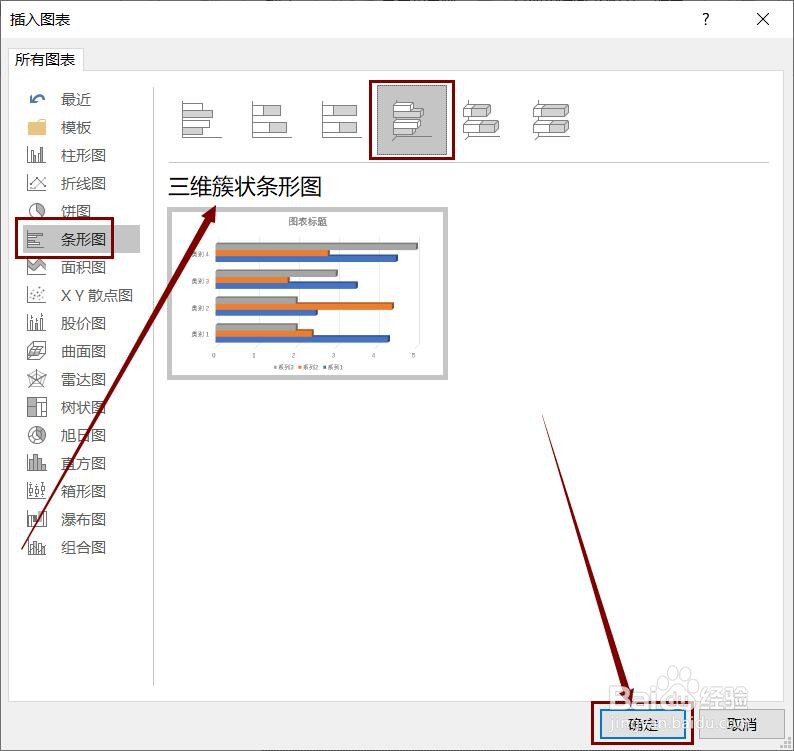Choose 条形图 chart category label
Viewport: 794px width, 751px height.
pyautogui.click(x=84, y=239)
